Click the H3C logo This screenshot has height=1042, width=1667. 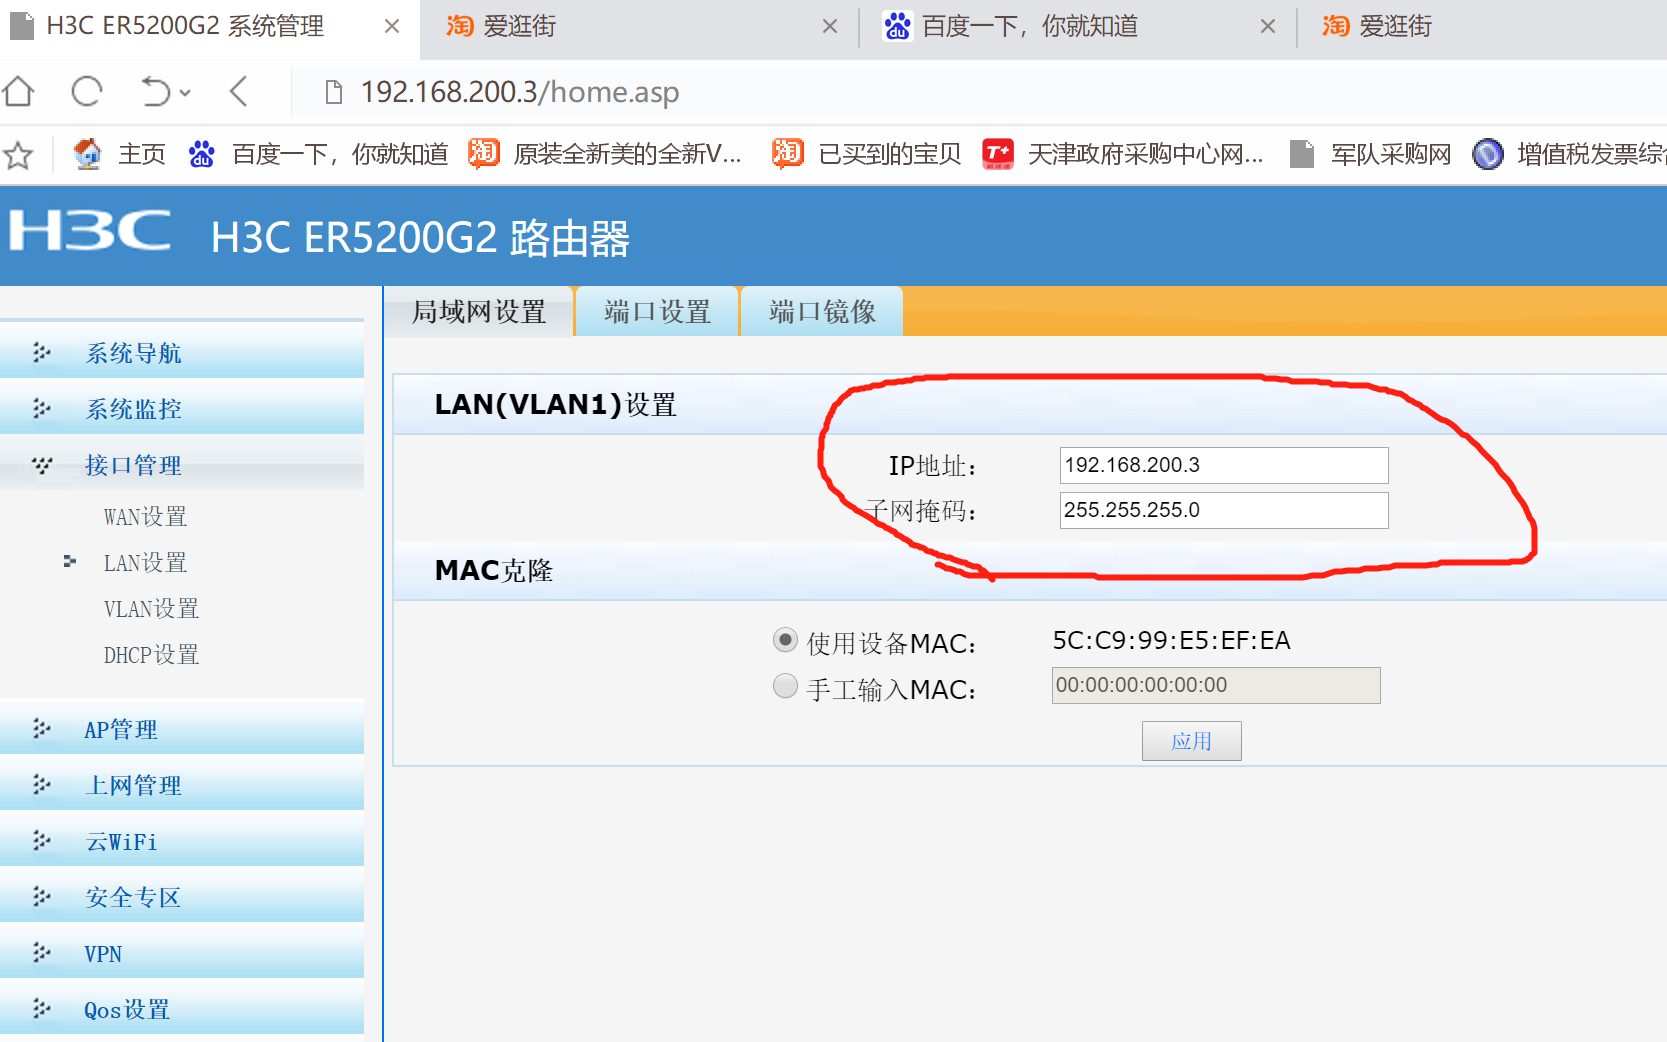(x=90, y=231)
